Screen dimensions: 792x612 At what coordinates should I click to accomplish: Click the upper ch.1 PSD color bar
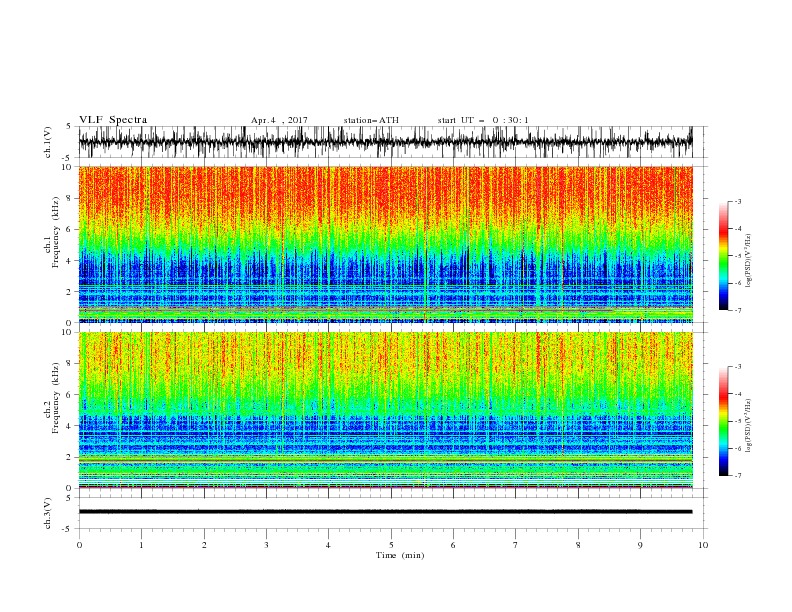pyautogui.click(x=723, y=255)
